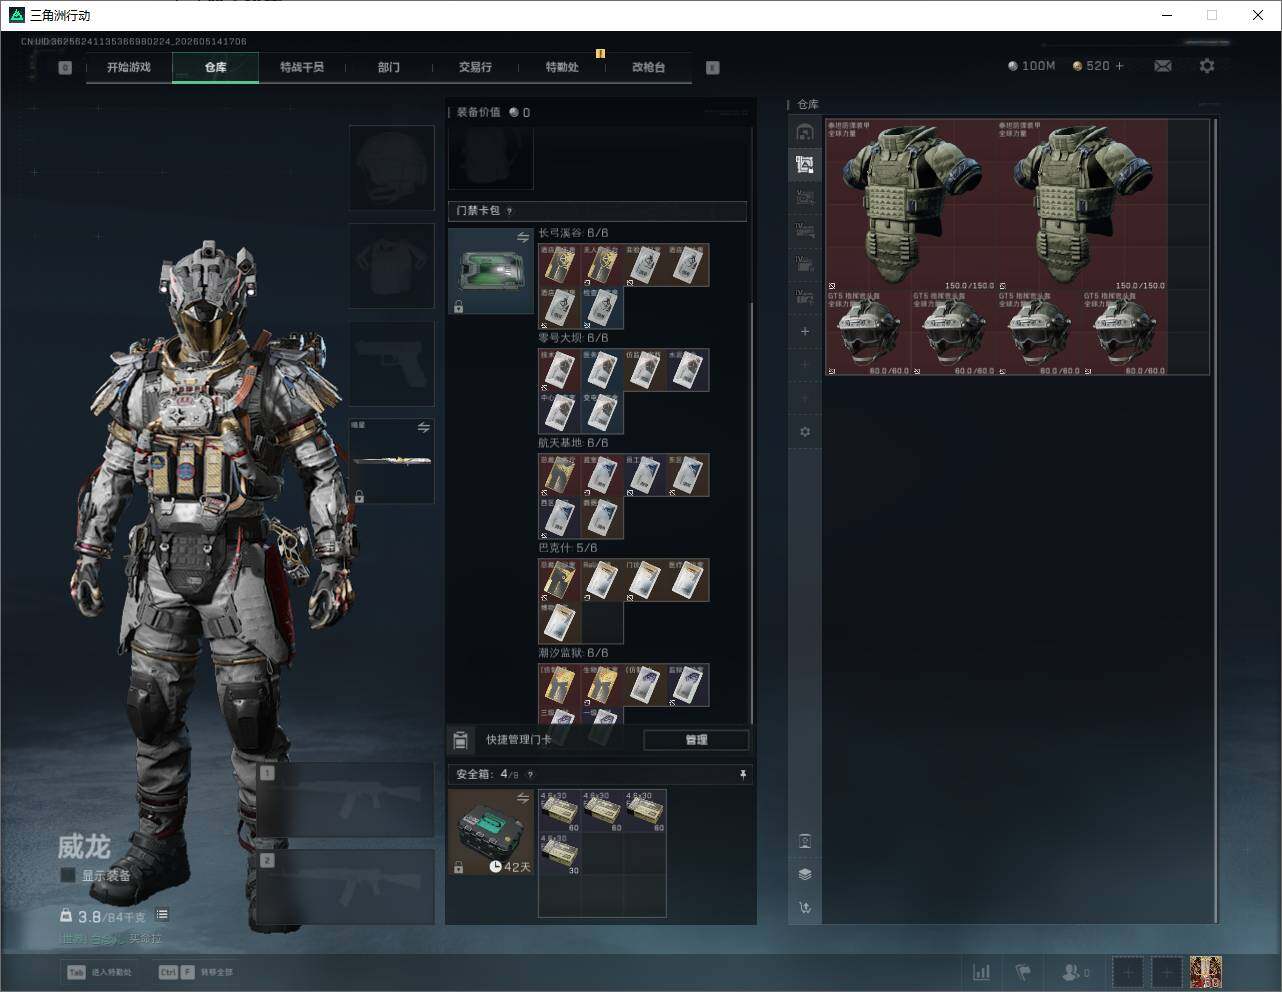Open the 门禁卡包 help question mark
The image size is (1282, 992).
pos(509,211)
